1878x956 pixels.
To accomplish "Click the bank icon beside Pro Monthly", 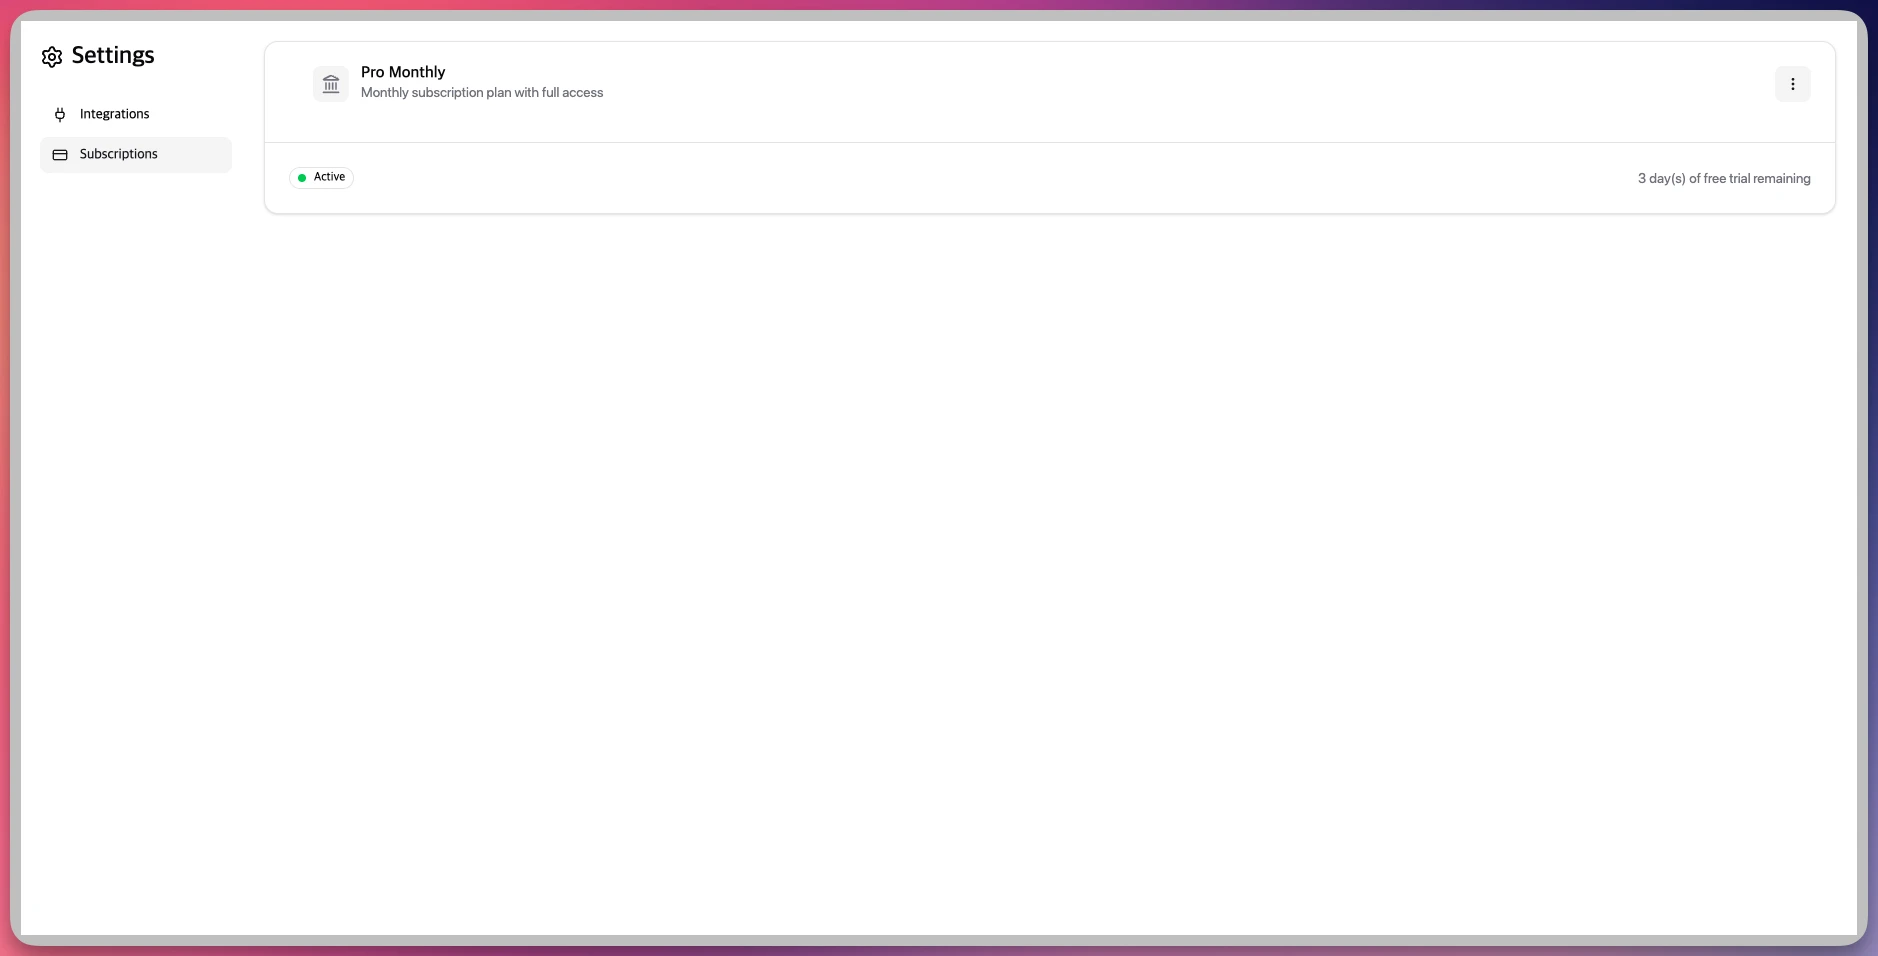I will click(x=331, y=84).
